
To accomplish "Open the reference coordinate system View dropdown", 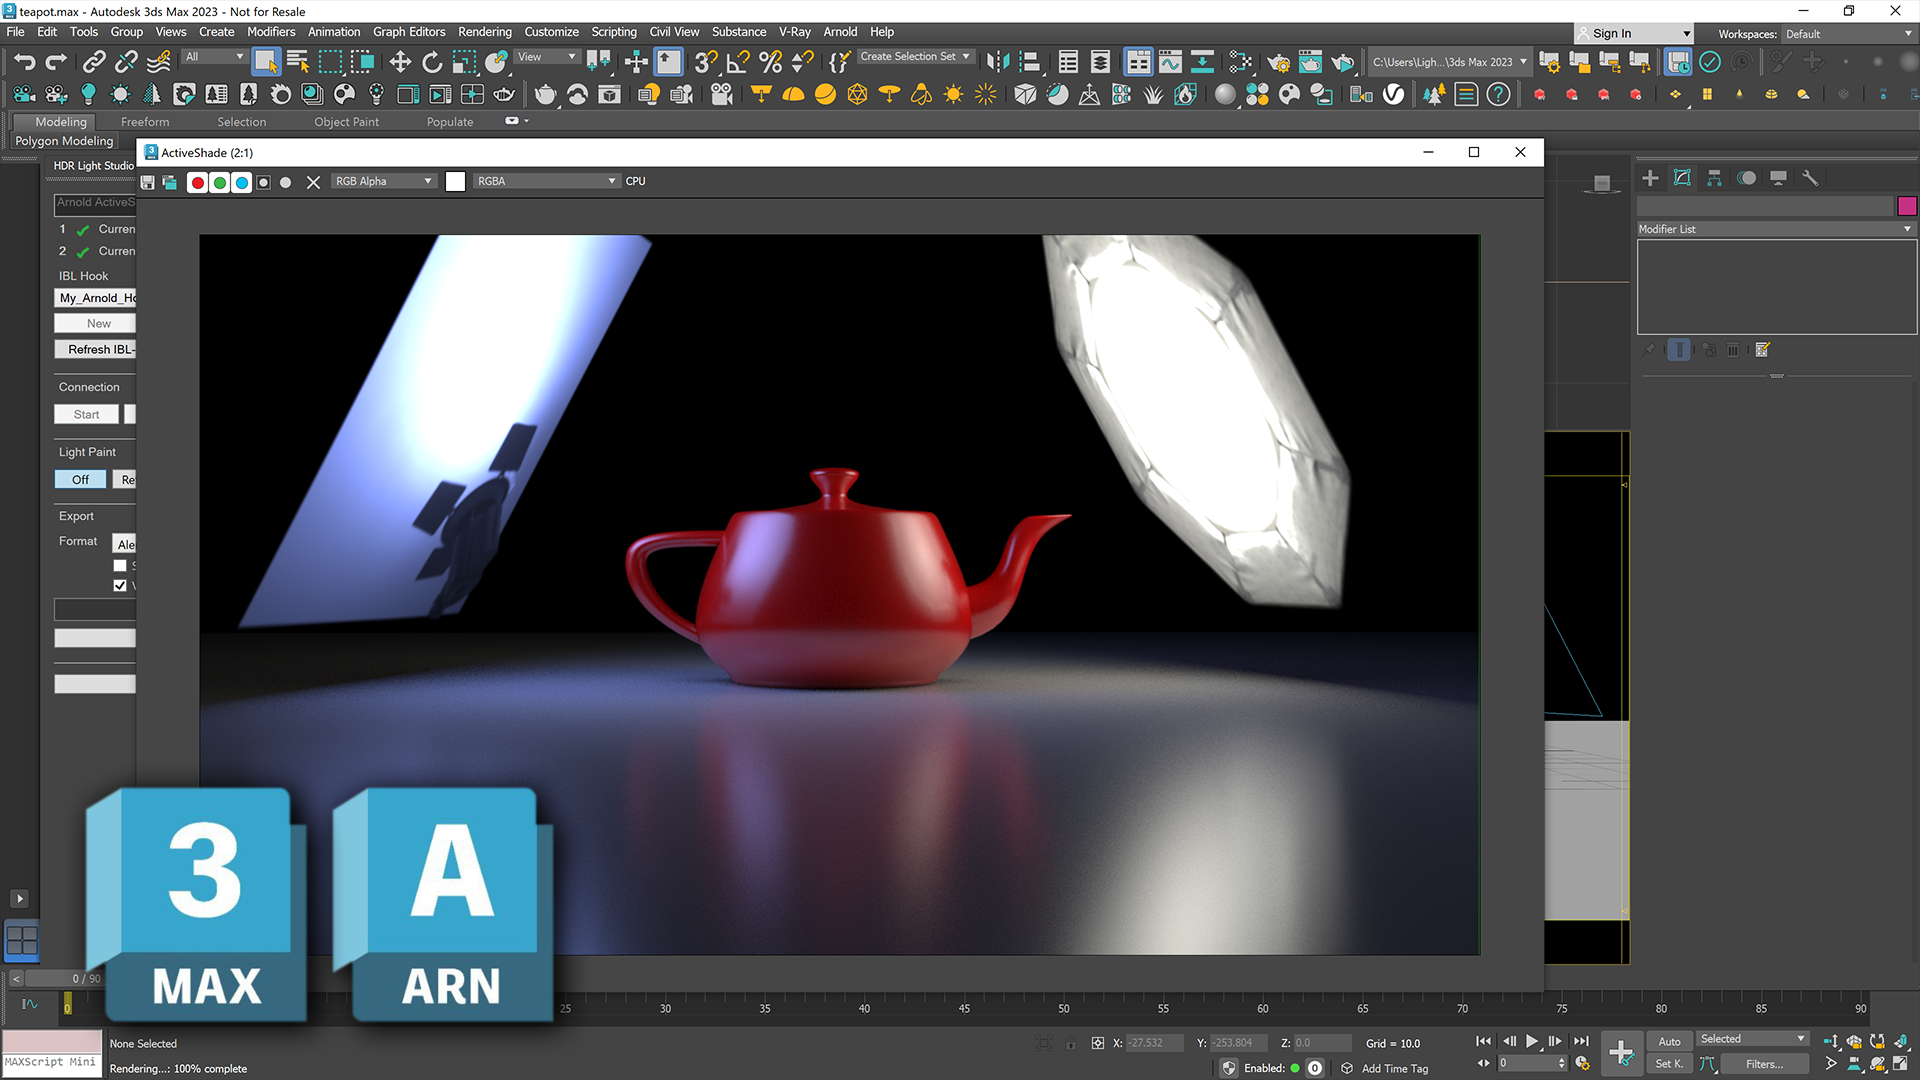I will coord(547,57).
